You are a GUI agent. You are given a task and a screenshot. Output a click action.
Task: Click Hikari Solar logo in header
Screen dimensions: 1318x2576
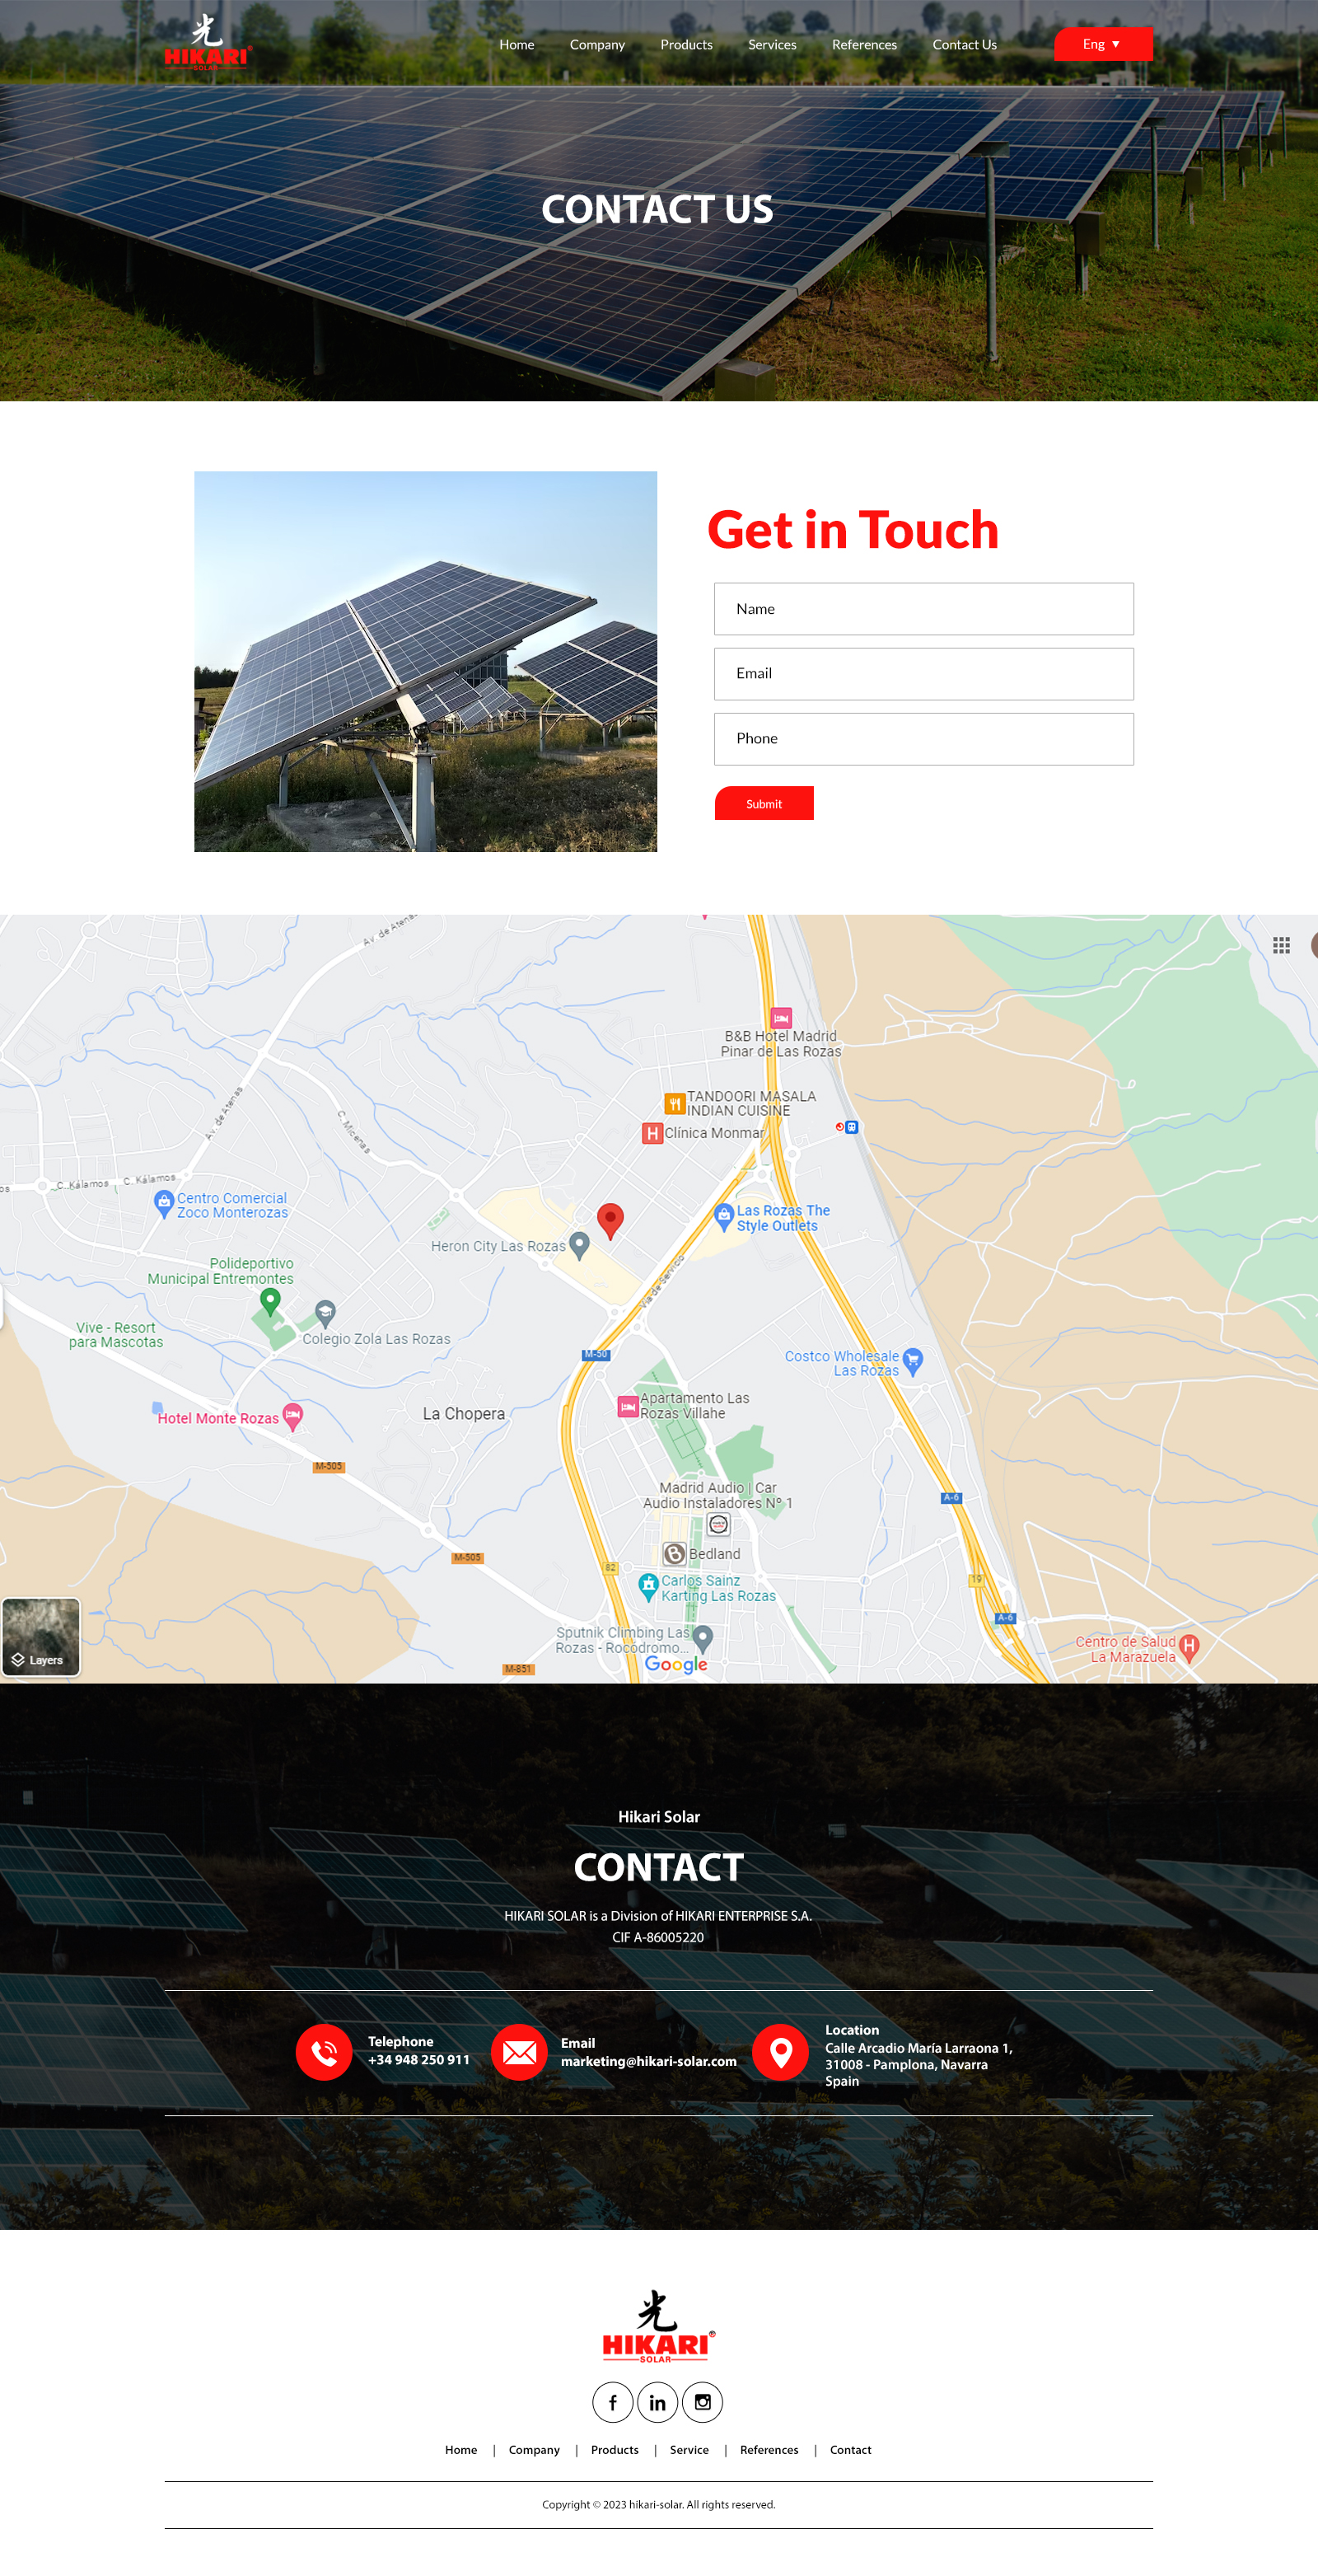(208, 42)
